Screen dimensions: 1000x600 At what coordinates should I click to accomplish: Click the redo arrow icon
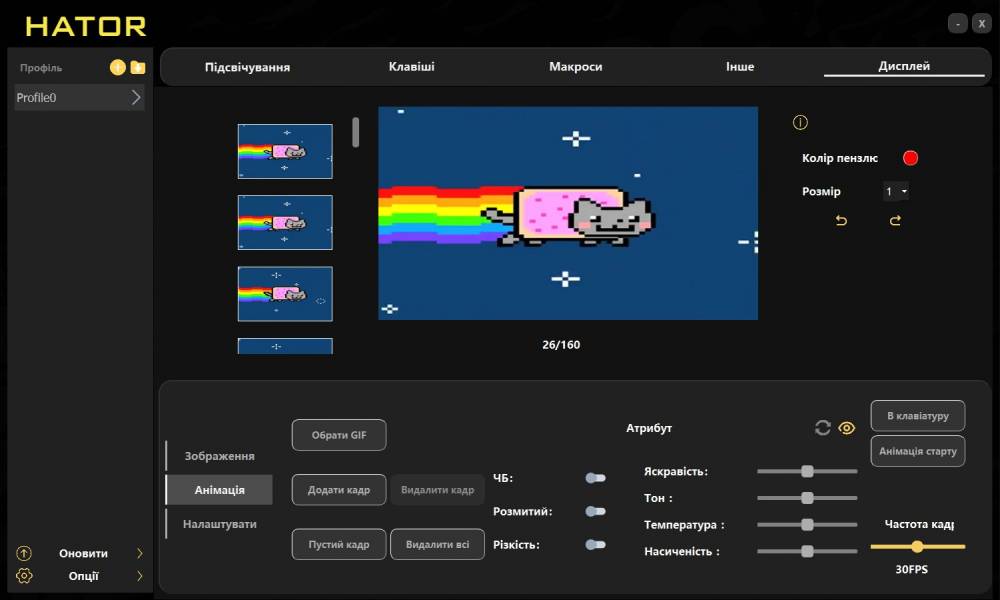(895, 221)
